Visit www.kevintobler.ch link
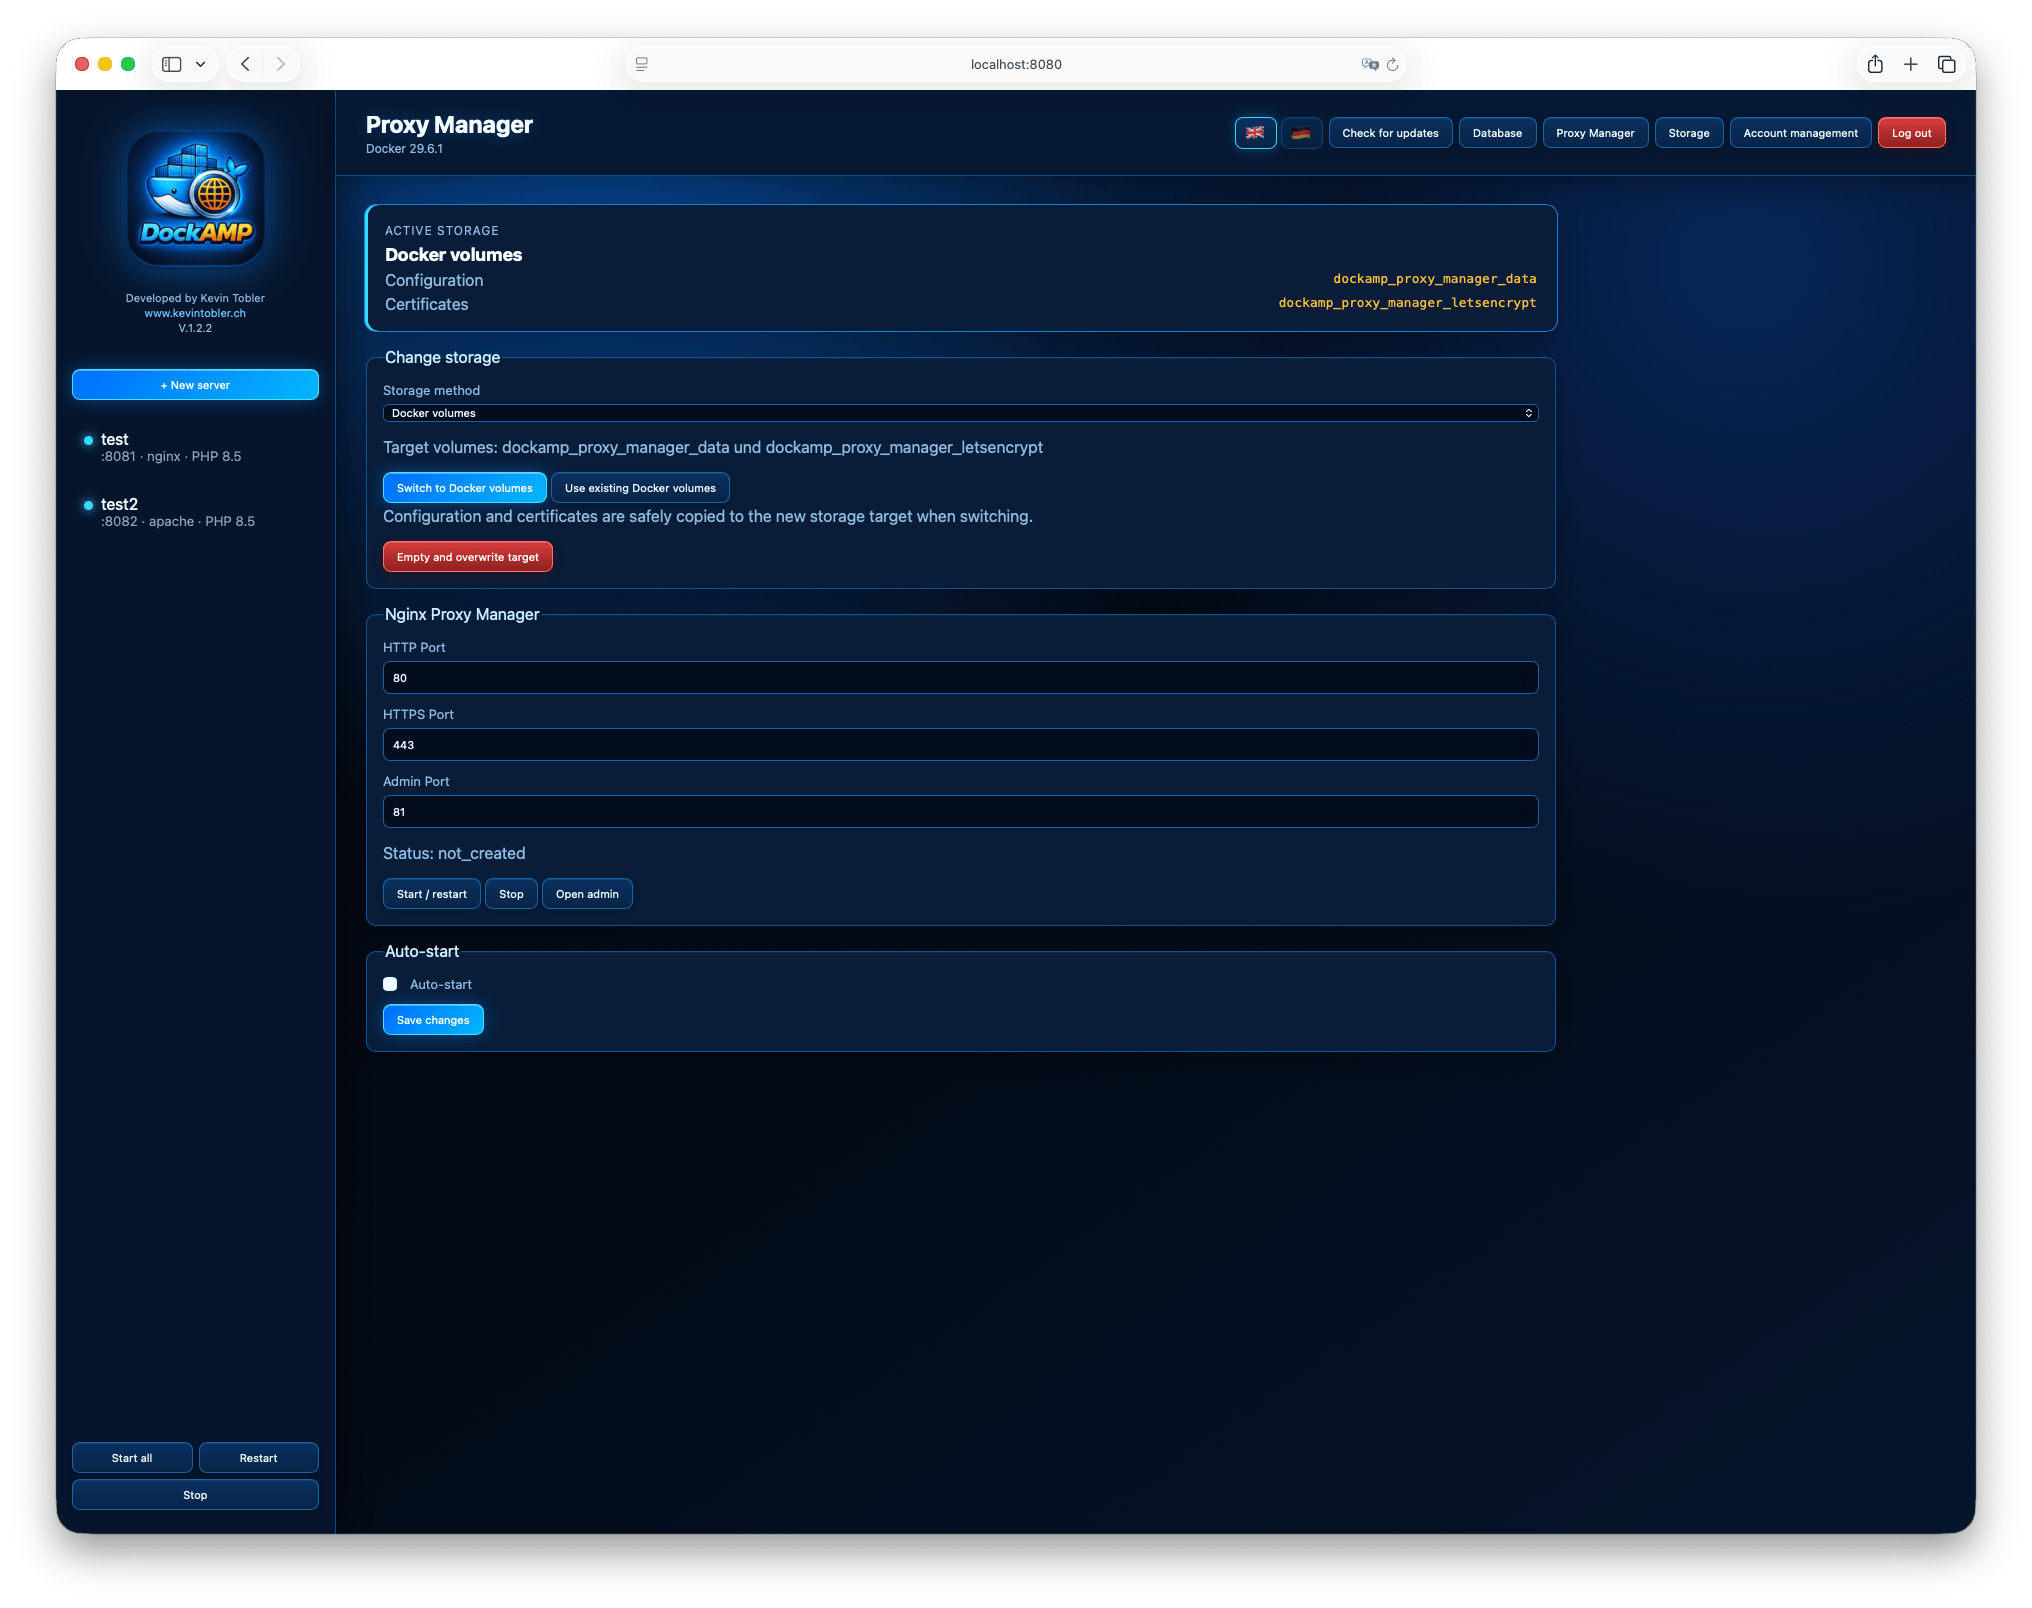2032x1608 pixels. (x=195, y=313)
